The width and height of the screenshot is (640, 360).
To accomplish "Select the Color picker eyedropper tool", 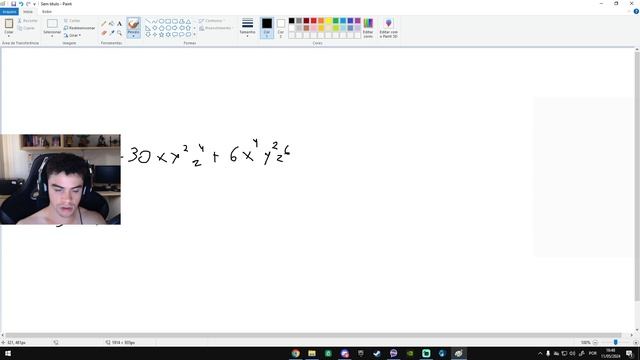I will pyautogui.click(x=111, y=33).
